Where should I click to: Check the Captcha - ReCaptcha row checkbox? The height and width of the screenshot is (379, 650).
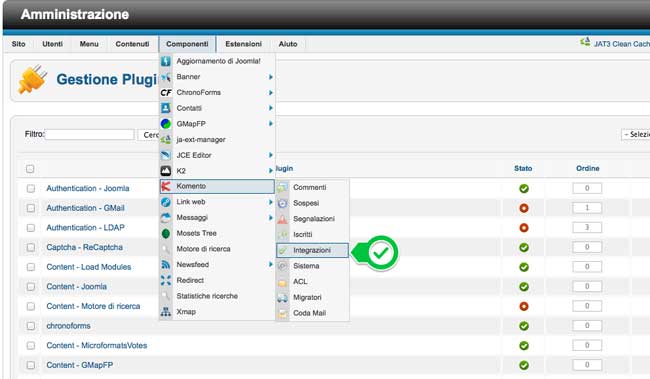tap(31, 248)
